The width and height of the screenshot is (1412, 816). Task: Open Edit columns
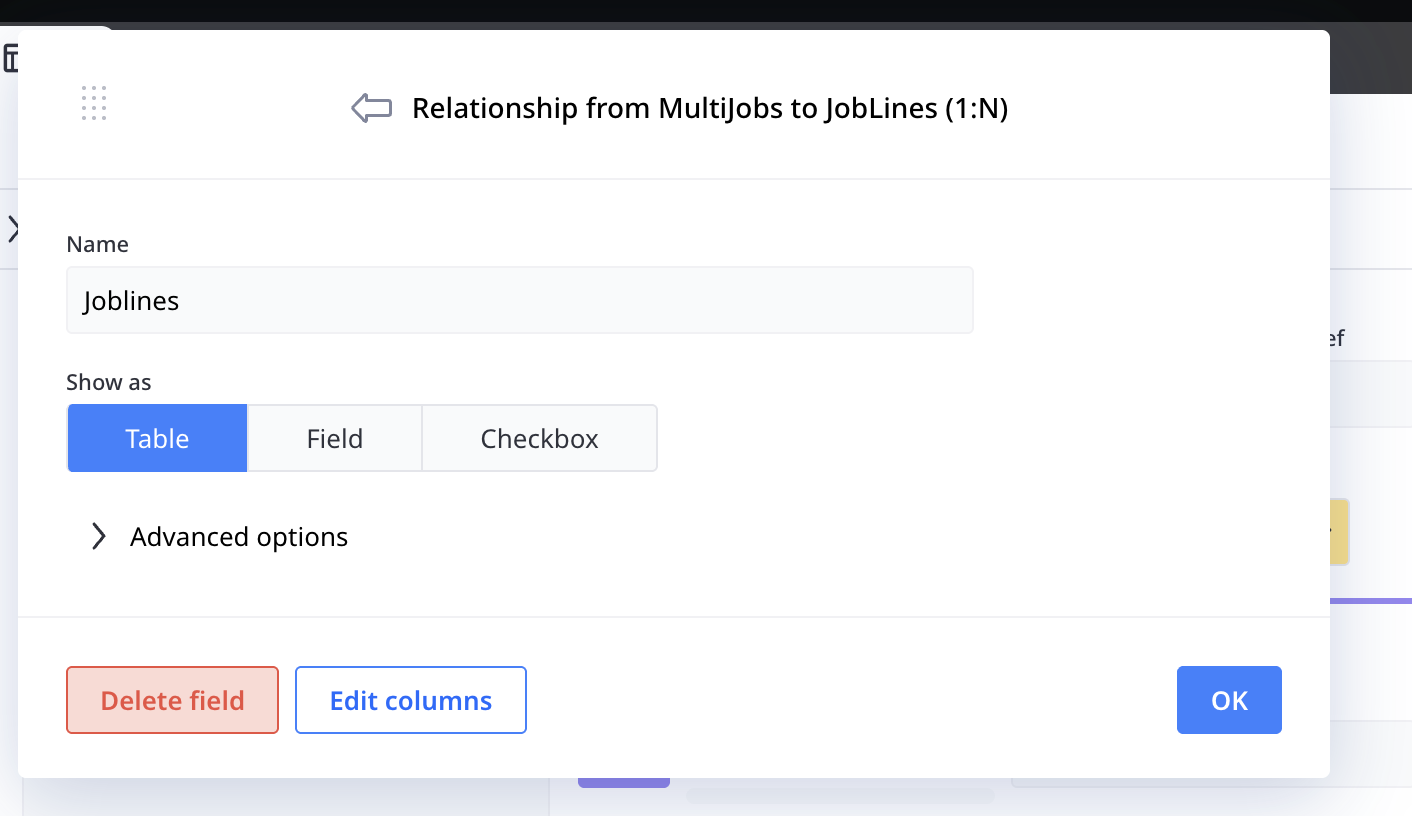pos(410,700)
